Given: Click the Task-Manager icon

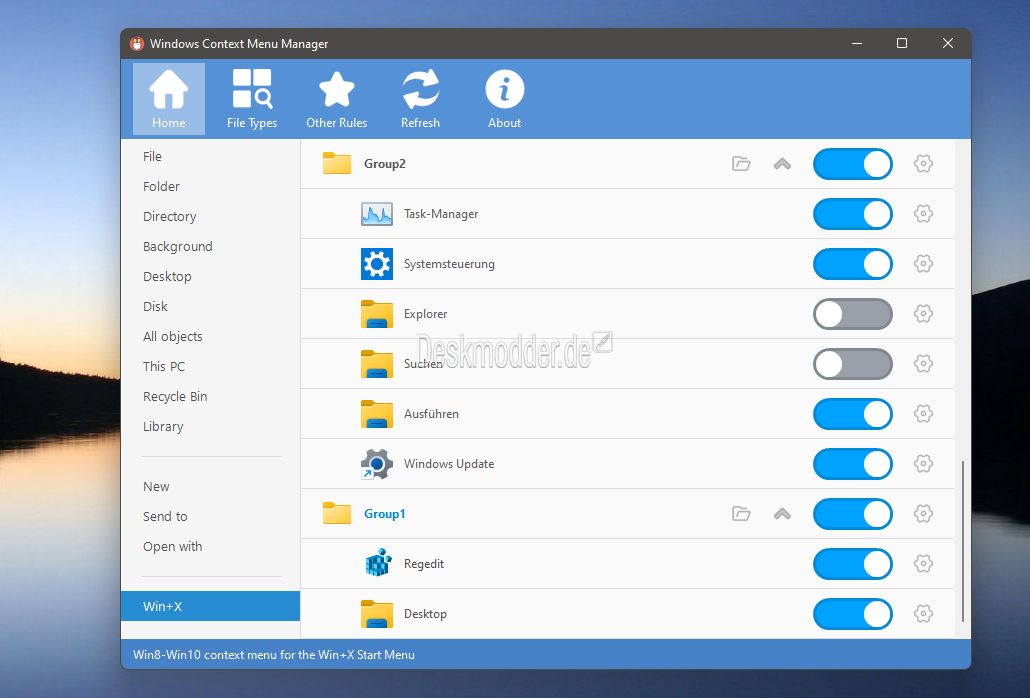Looking at the screenshot, I should point(377,214).
